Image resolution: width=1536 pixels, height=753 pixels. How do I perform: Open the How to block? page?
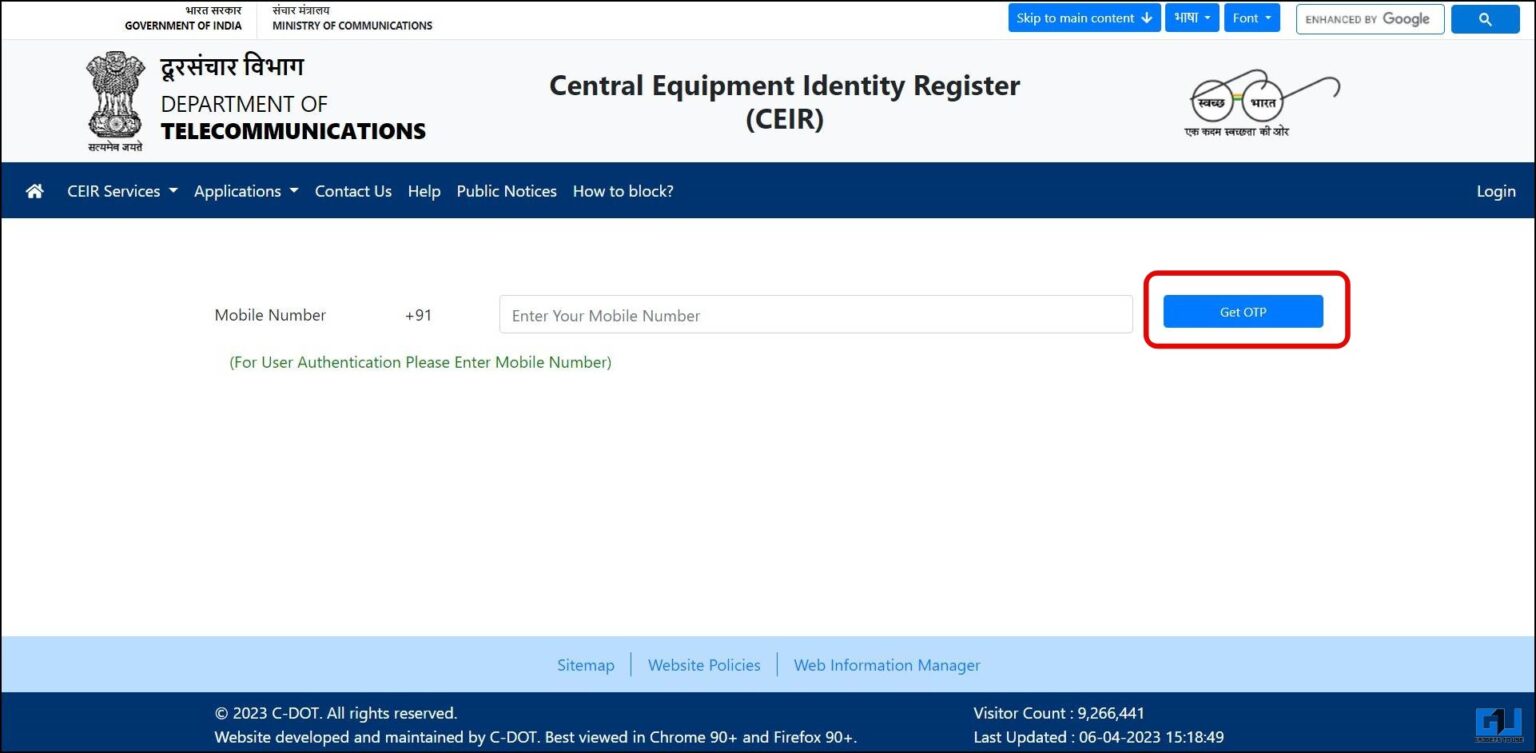tap(622, 191)
